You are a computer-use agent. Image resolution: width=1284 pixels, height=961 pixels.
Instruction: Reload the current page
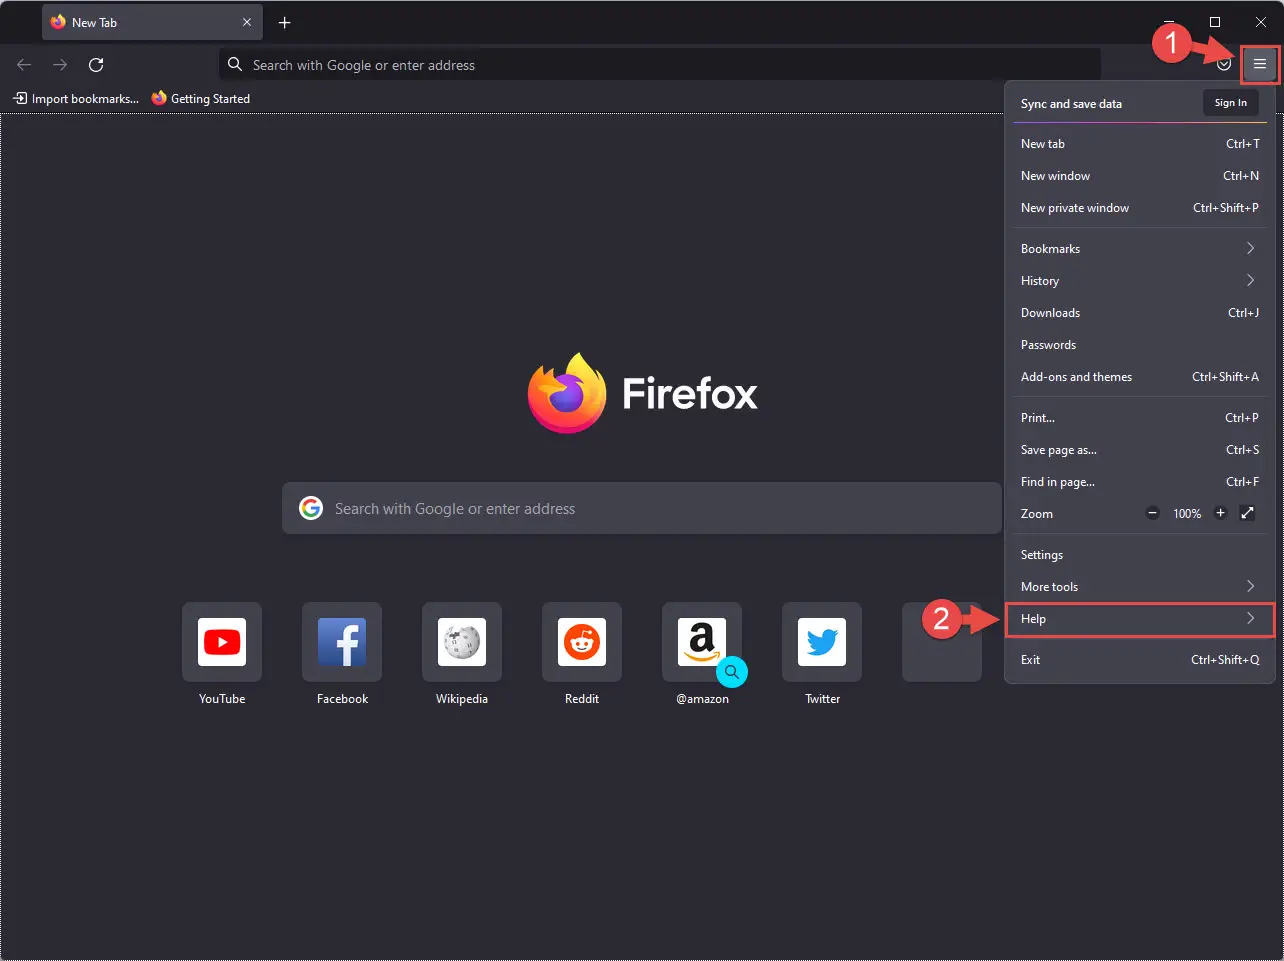coord(96,65)
